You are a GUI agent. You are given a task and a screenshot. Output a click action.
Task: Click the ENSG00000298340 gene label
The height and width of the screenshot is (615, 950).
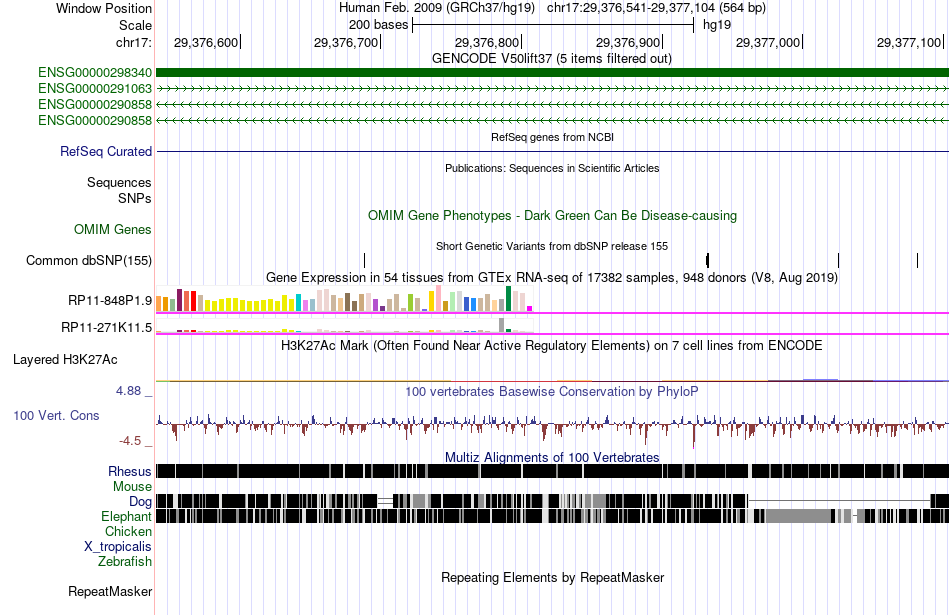[x=95, y=73]
